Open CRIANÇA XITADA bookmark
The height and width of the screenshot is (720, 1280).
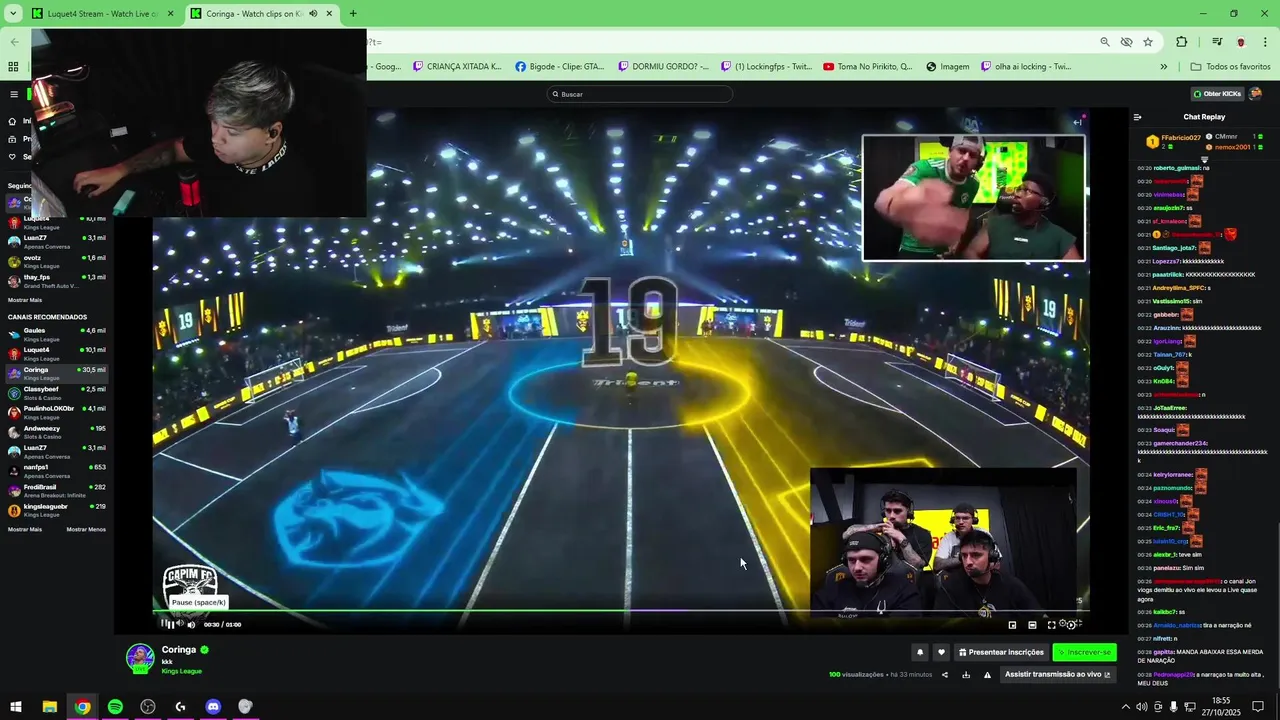(457, 67)
